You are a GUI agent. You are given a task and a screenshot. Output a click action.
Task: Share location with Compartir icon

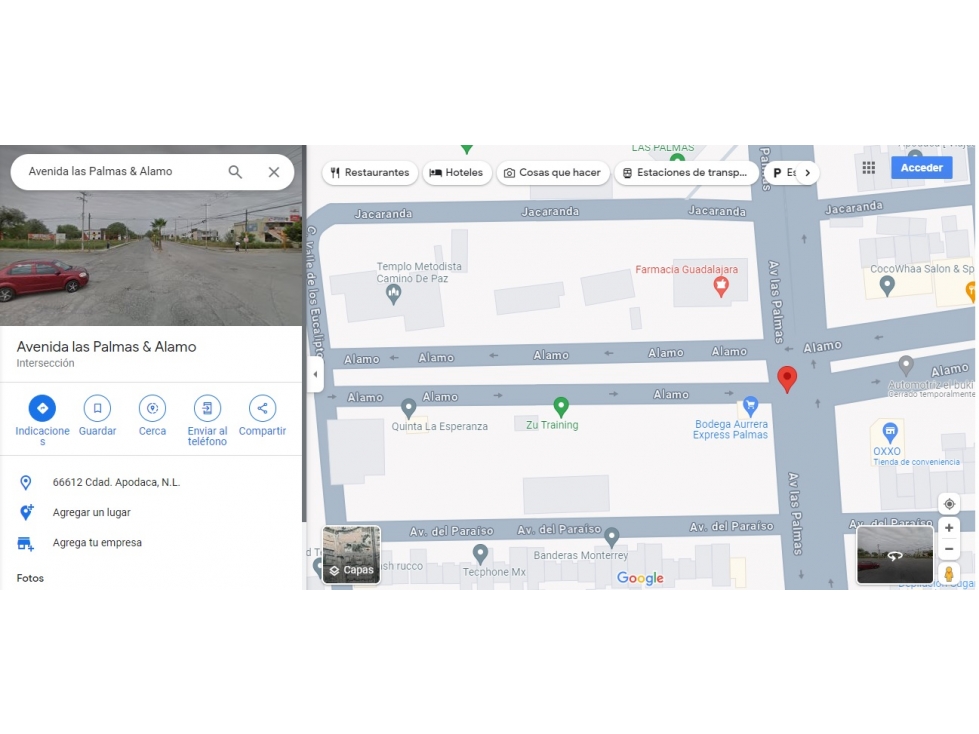pyautogui.click(x=262, y=408)
